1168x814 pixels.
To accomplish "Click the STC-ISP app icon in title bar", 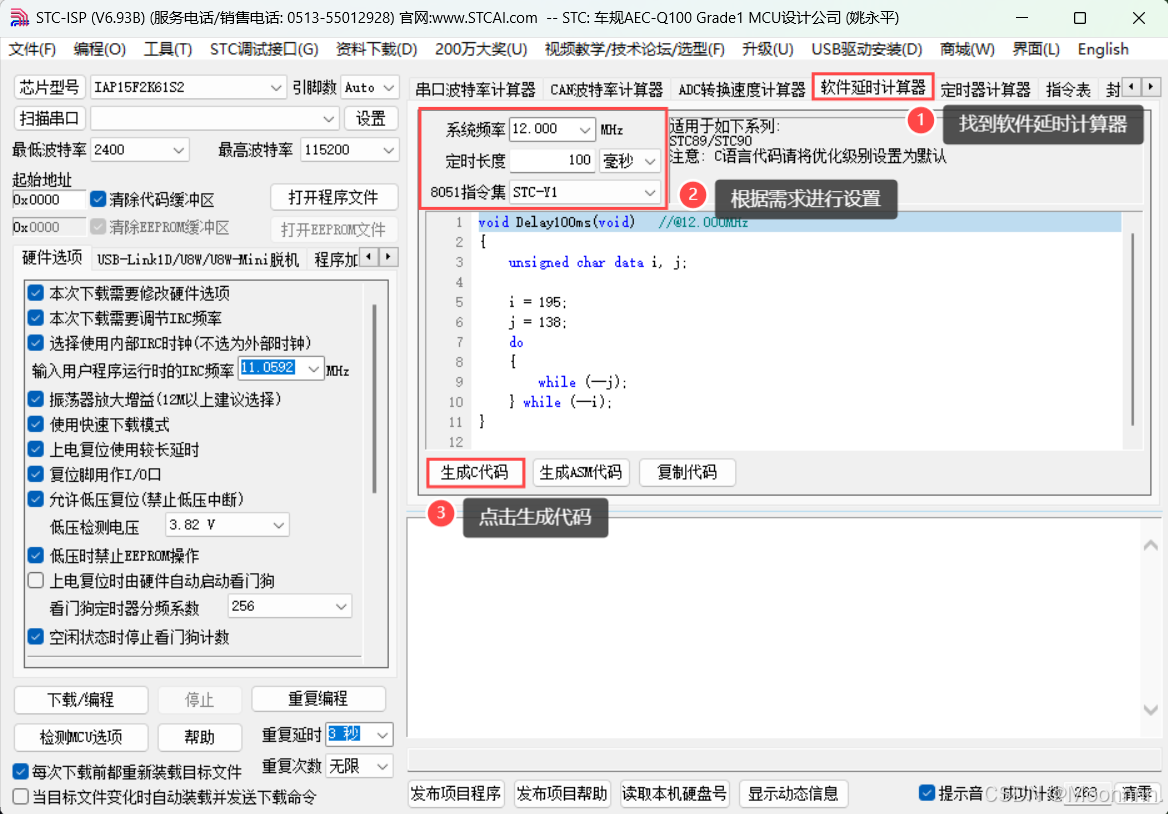I will 18,18.
